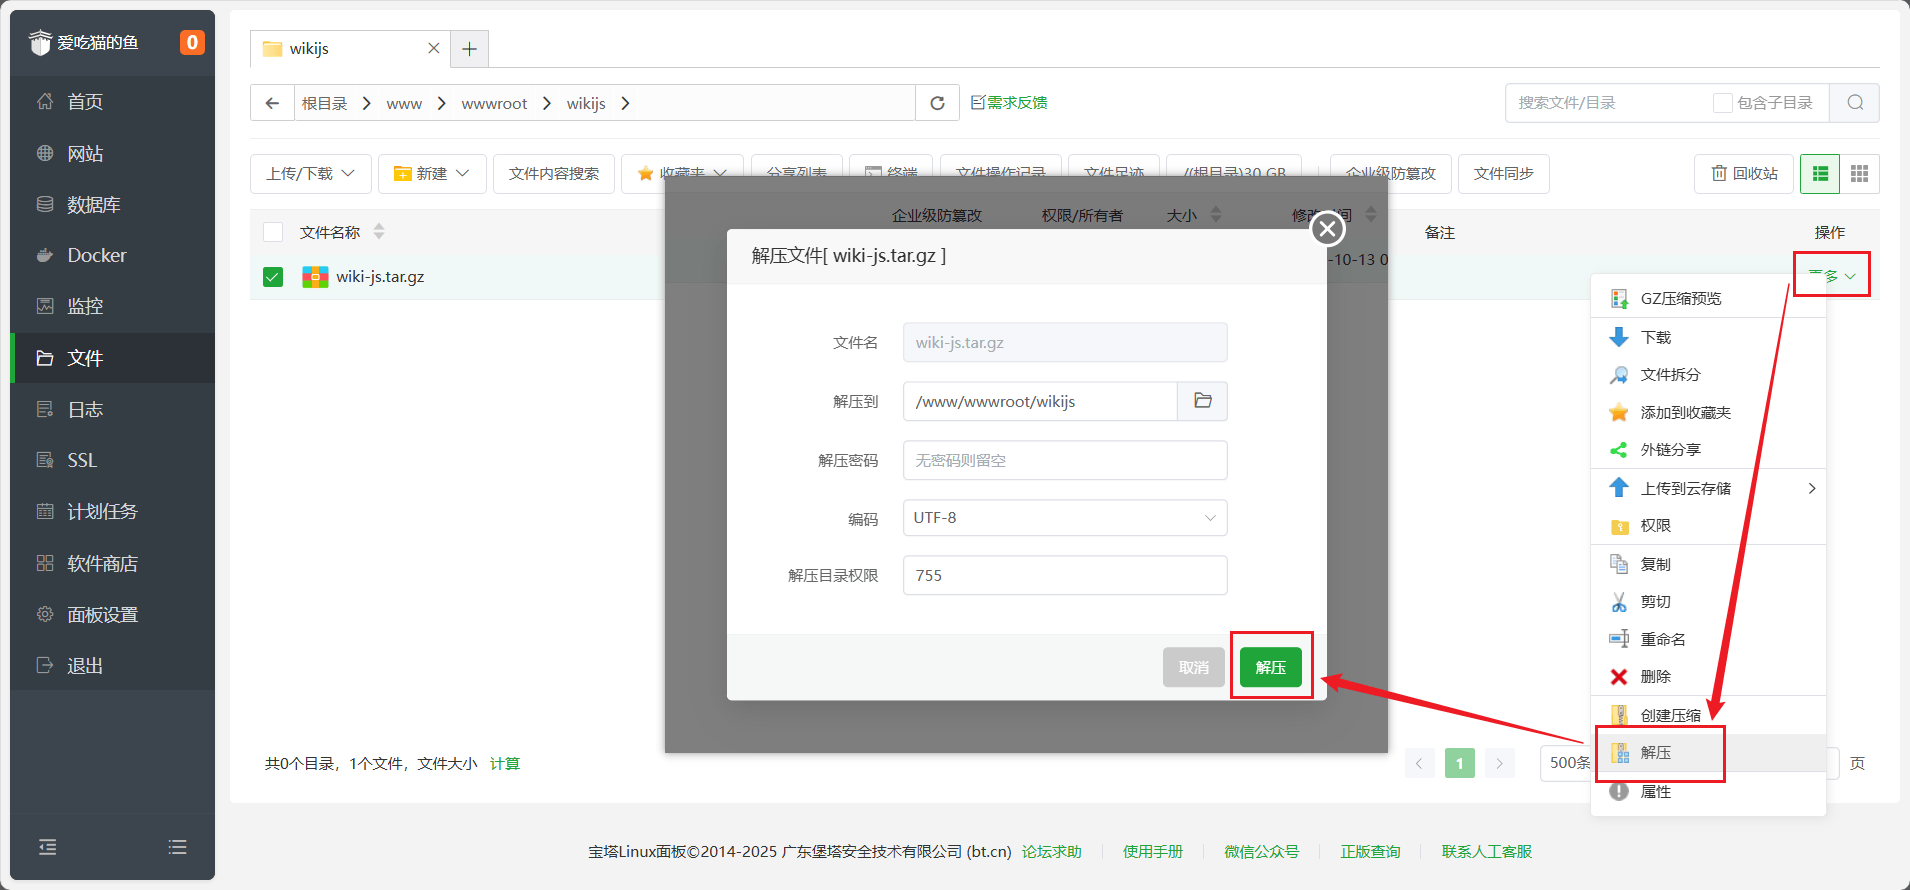Click the Cancel button in dialog

[1193, 667]
